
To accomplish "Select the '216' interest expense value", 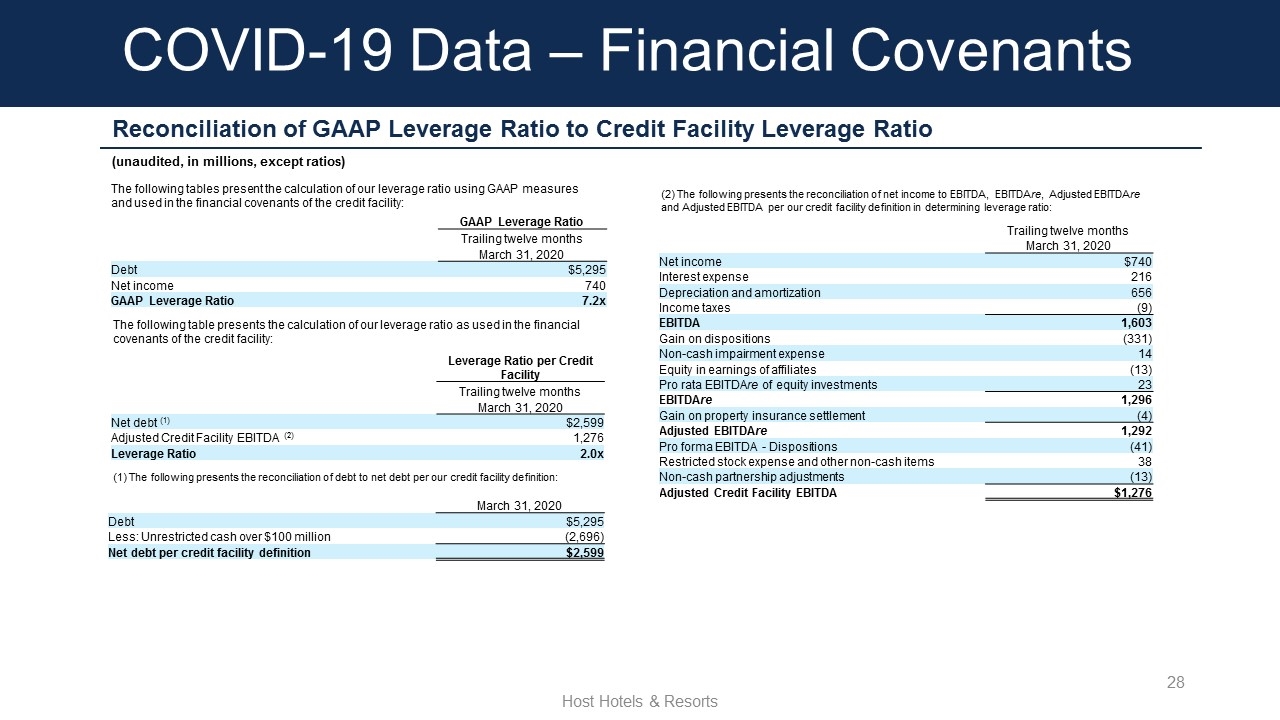I will (x=1141, y=277).
